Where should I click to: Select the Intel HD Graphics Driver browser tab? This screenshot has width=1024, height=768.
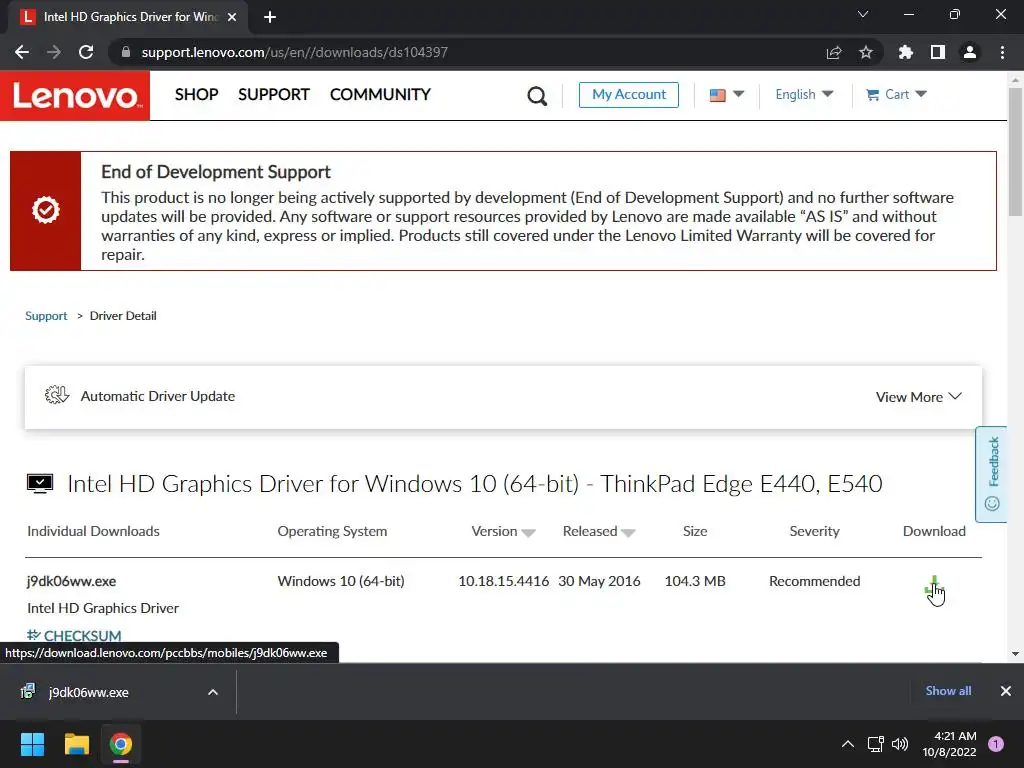click(127, 18)
